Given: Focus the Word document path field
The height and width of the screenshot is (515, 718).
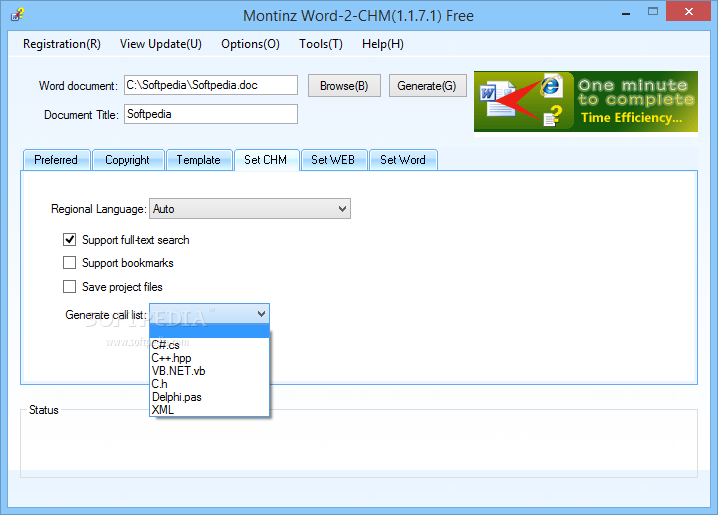Looking at the screenshot, I should click(211, 85).
